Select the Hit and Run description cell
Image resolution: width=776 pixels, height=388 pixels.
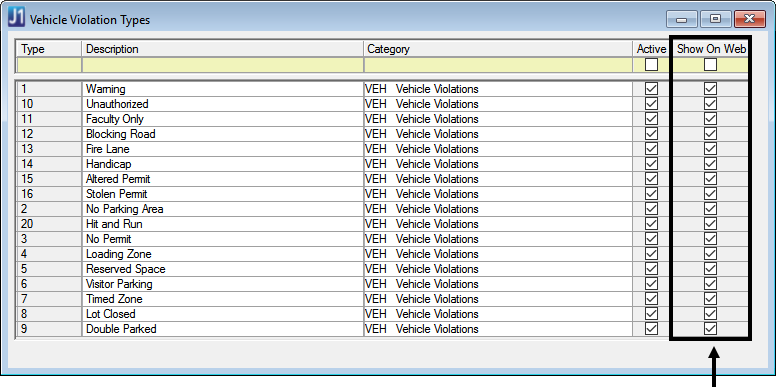click(222, 224)
